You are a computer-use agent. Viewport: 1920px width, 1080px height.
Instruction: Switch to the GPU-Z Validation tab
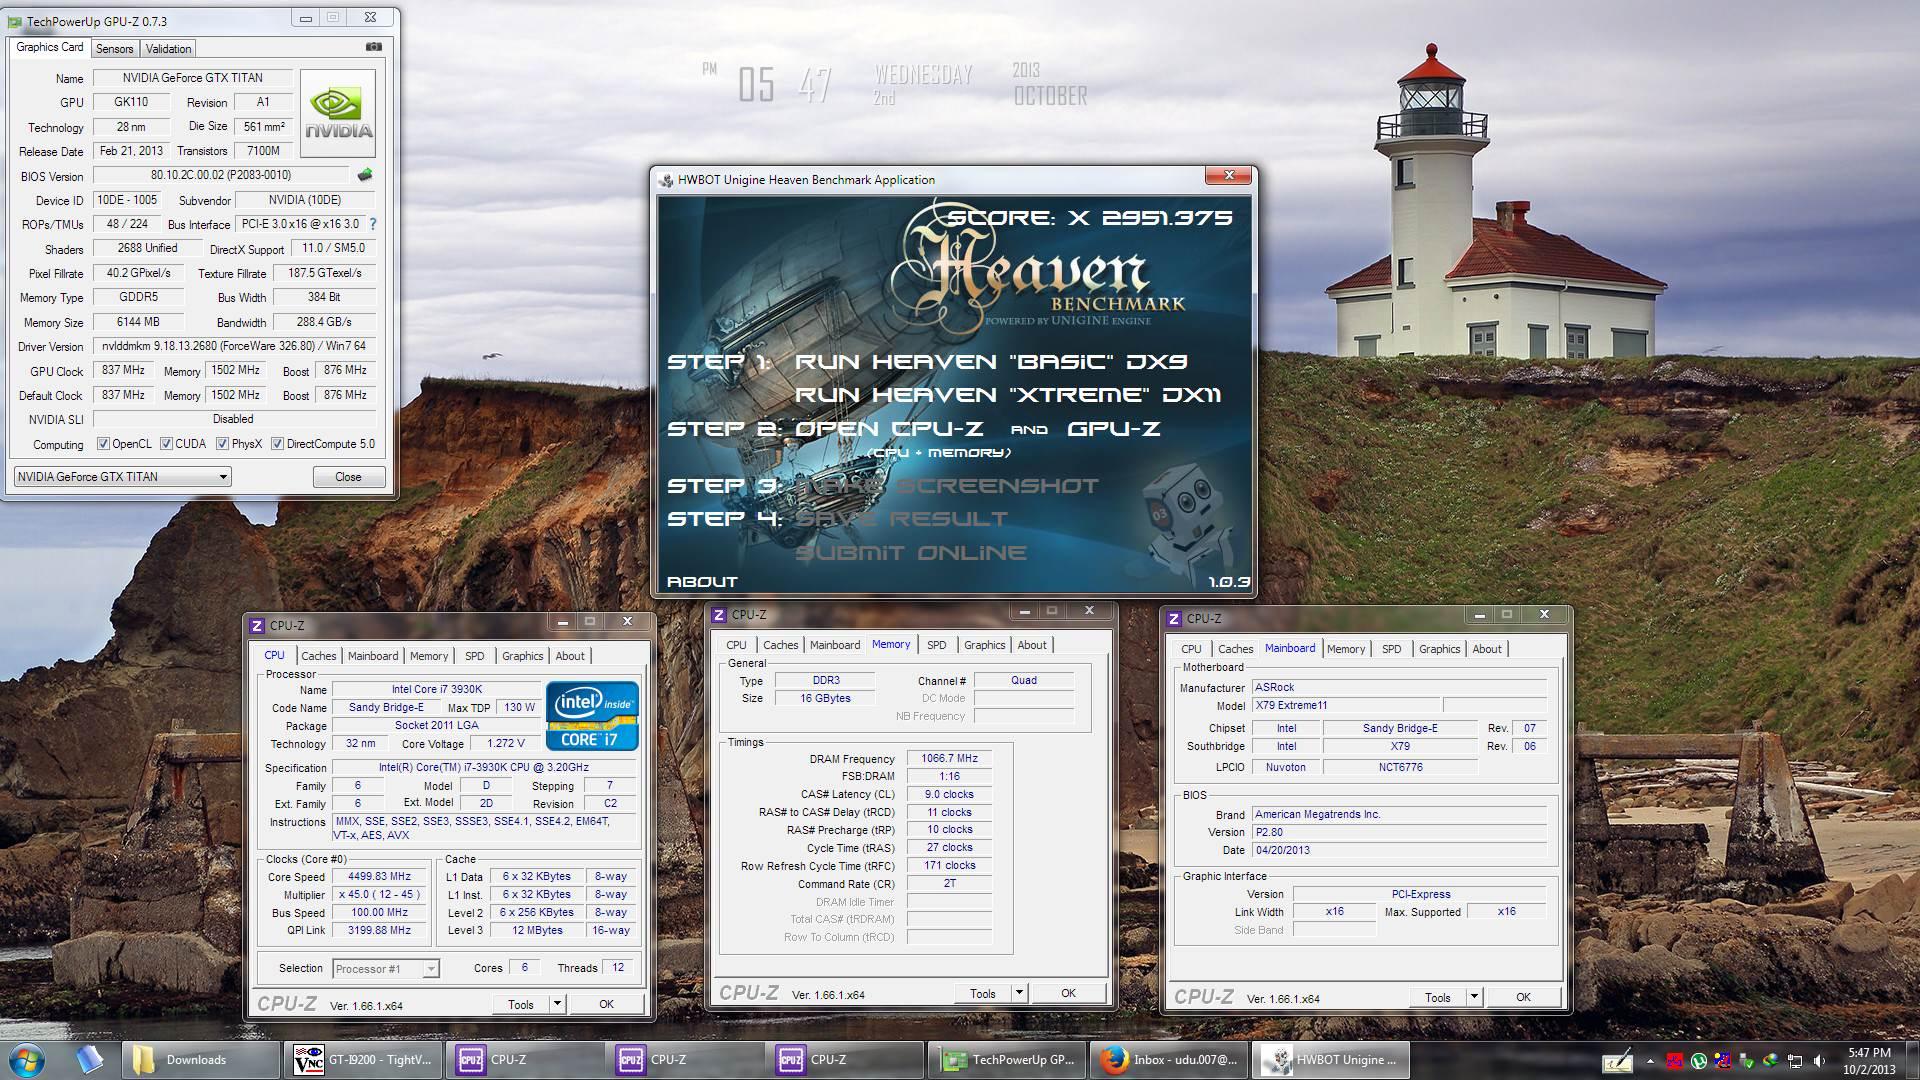(x=168, y=48)
